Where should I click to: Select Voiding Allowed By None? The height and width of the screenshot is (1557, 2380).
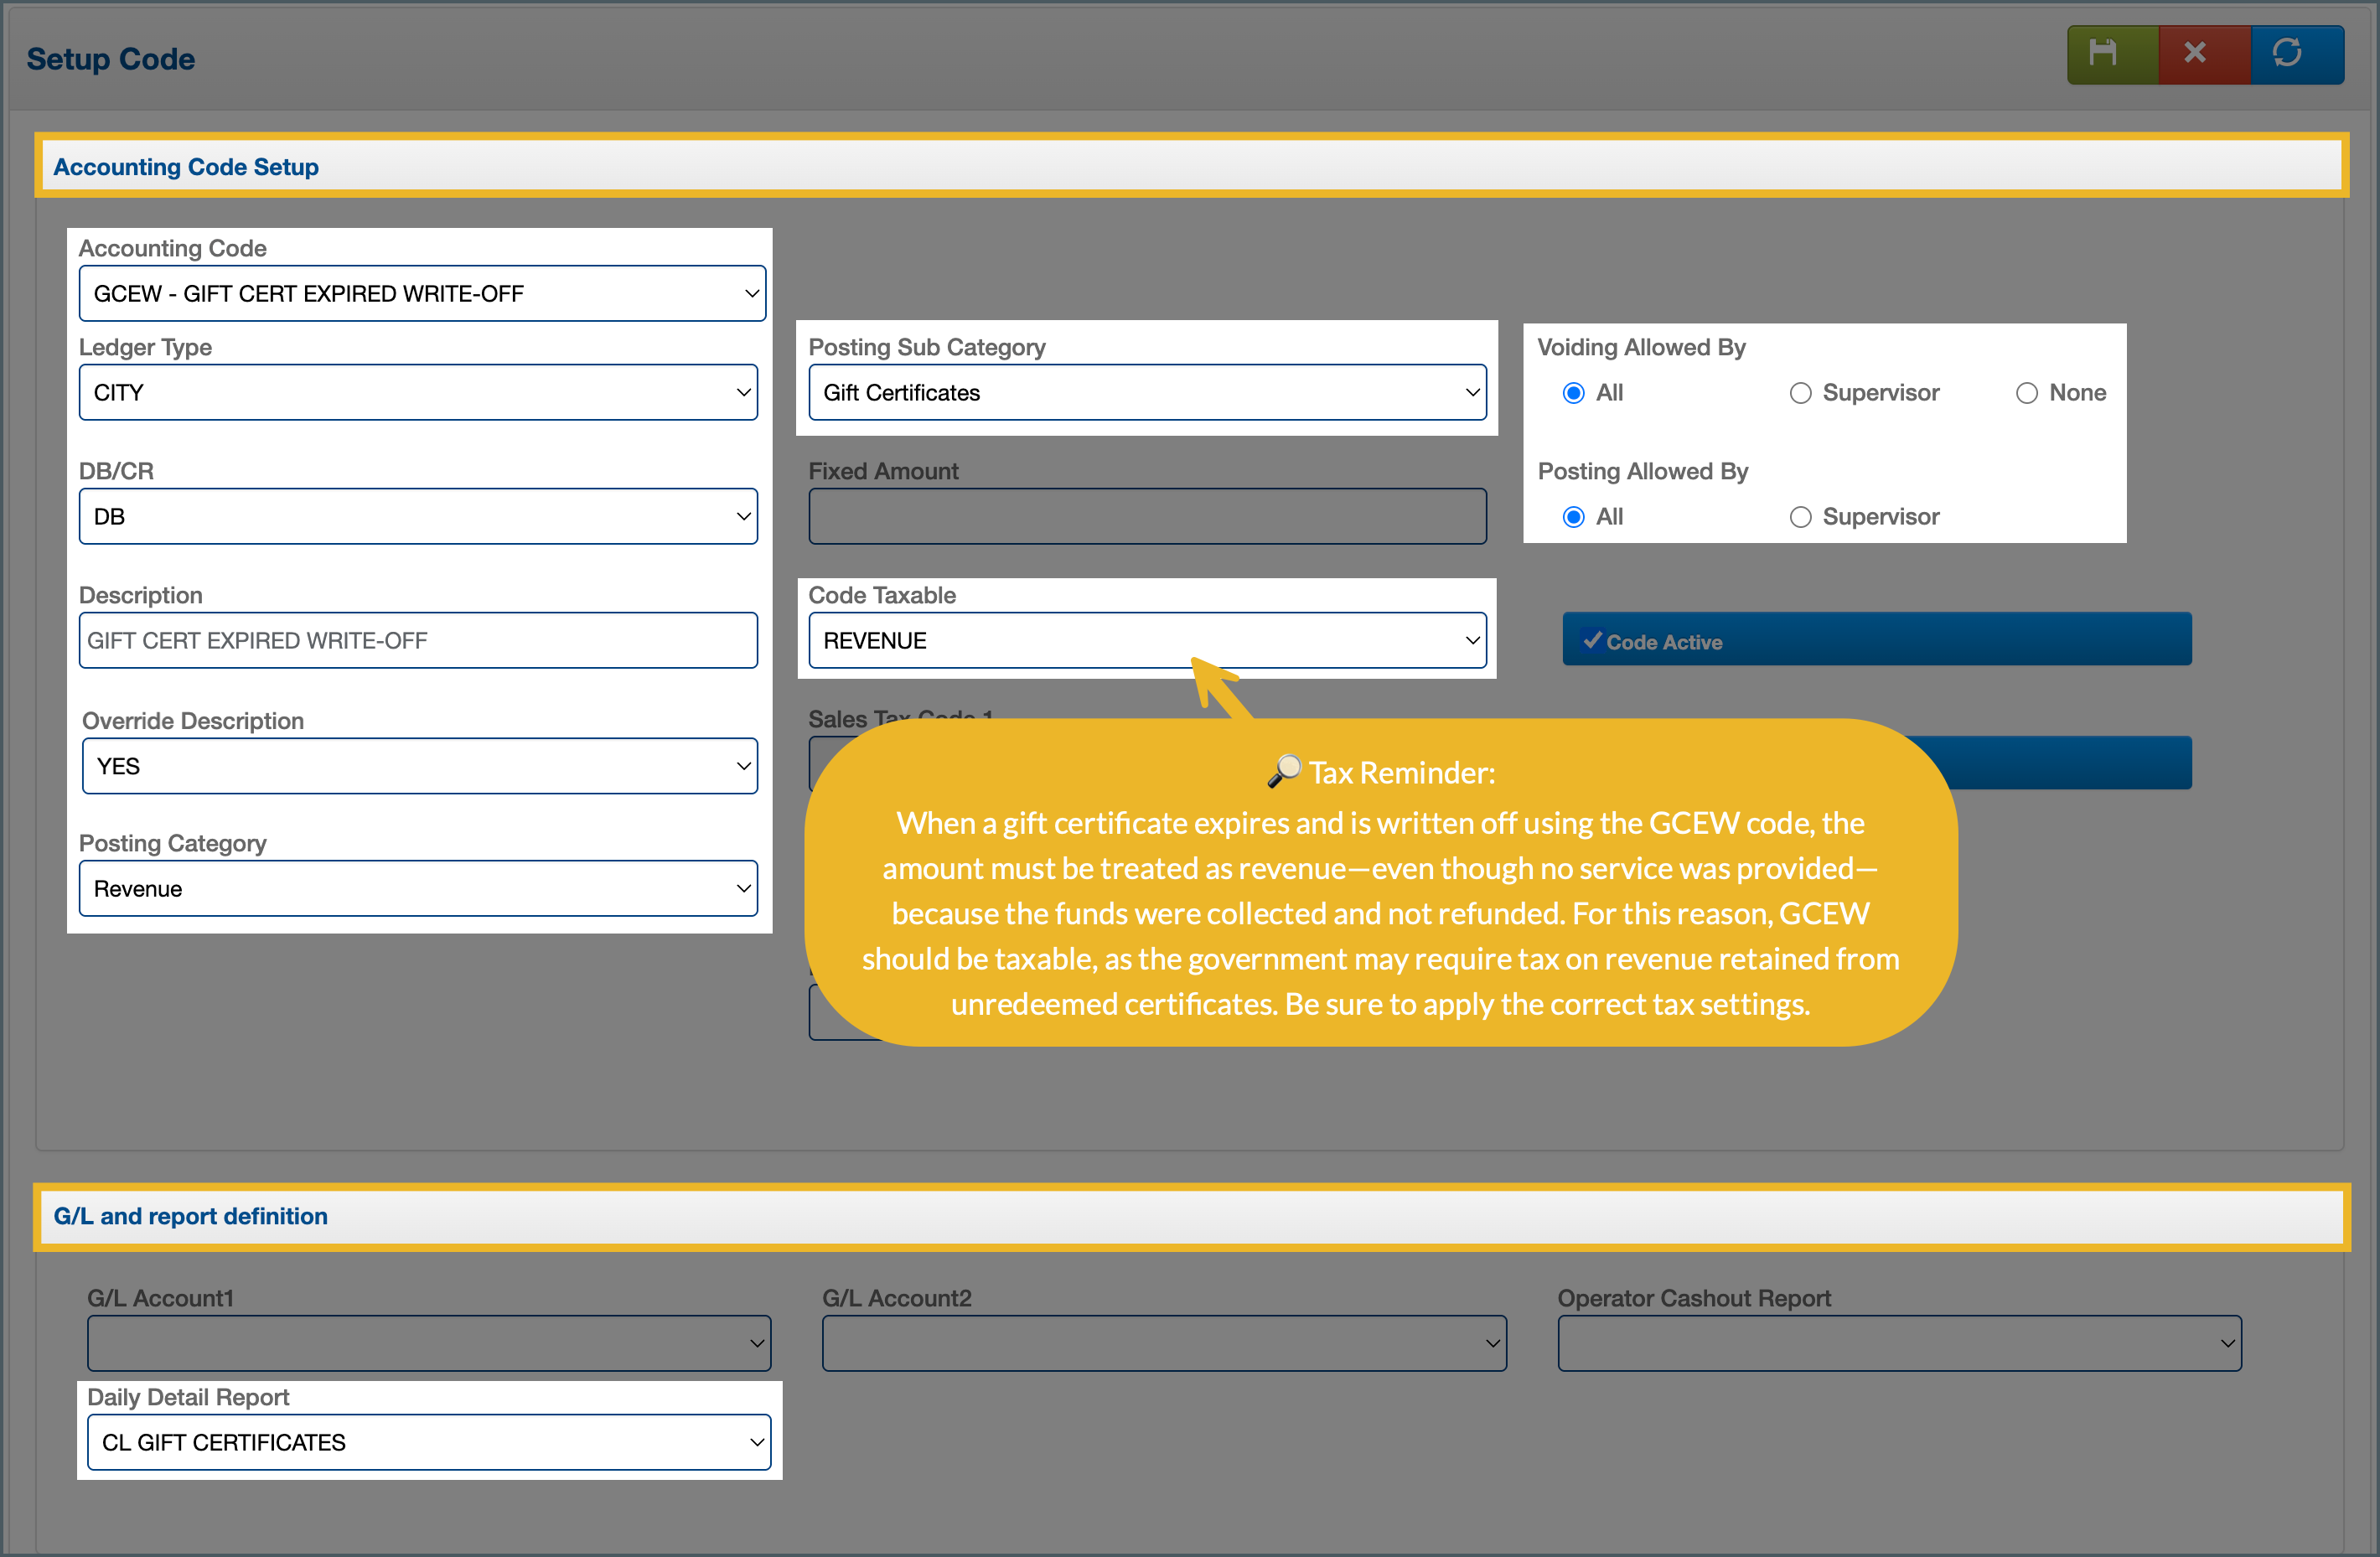[2026, 393]
